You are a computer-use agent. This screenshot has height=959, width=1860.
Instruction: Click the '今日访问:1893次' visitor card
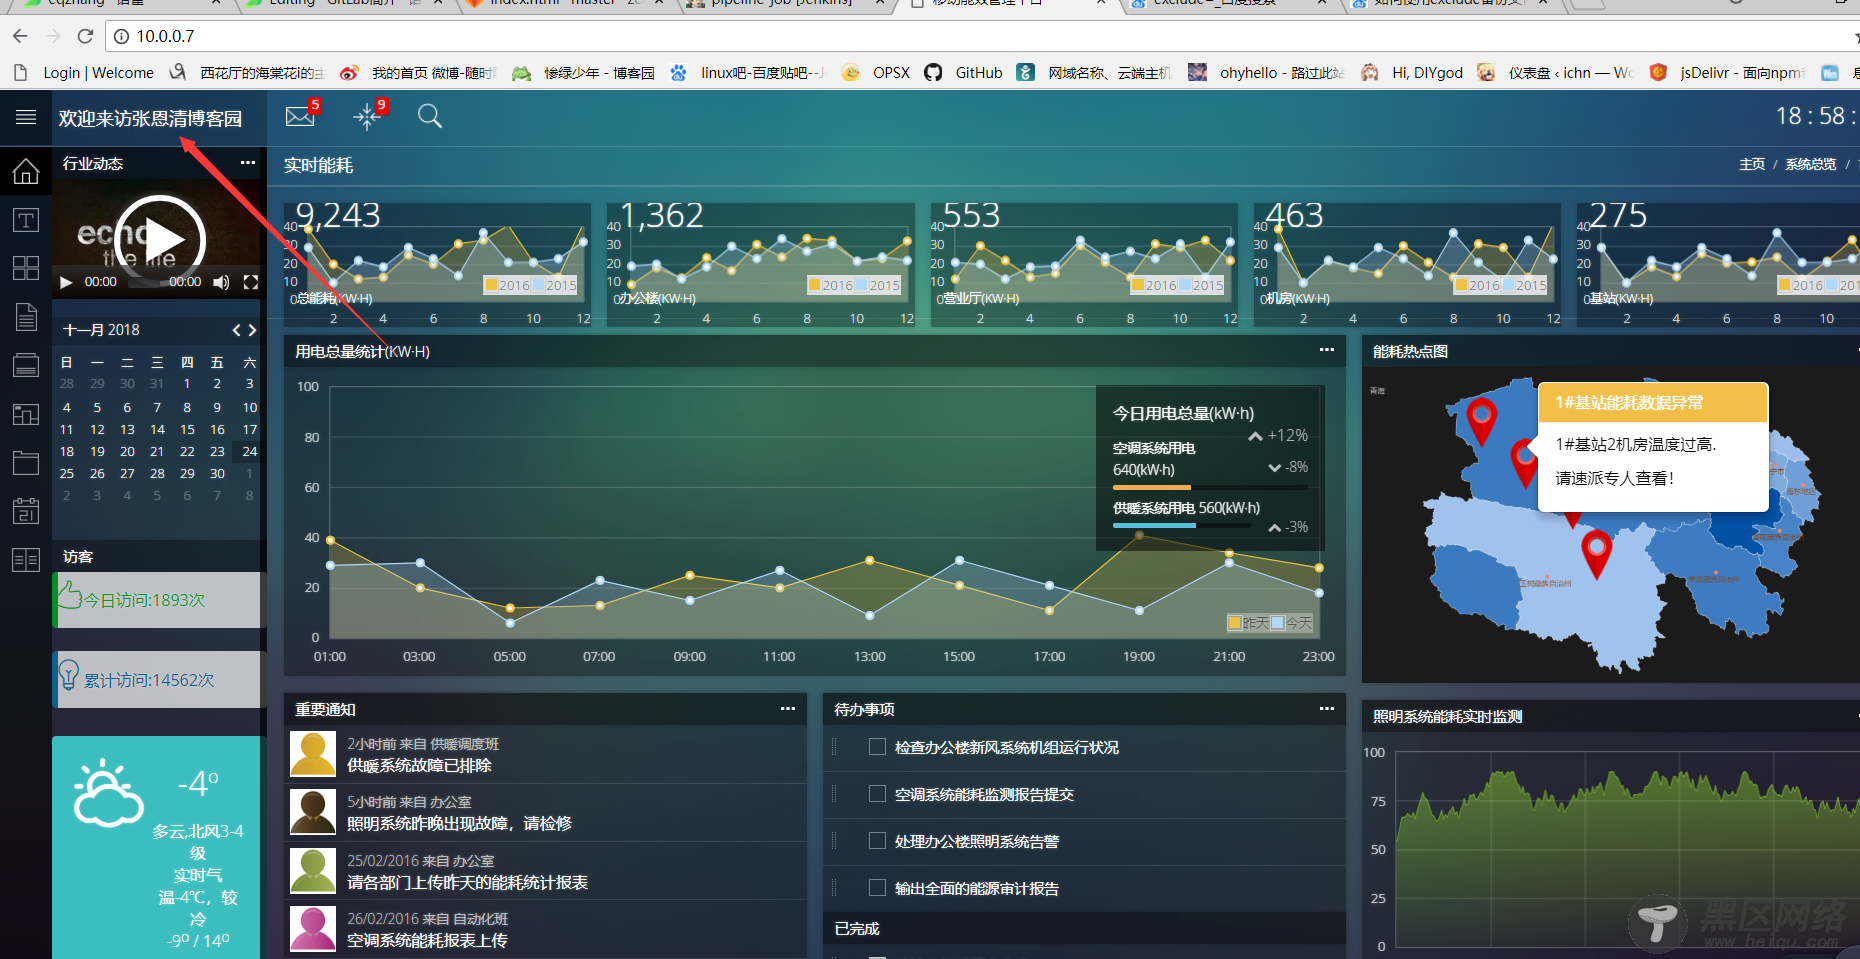point(157,600)
